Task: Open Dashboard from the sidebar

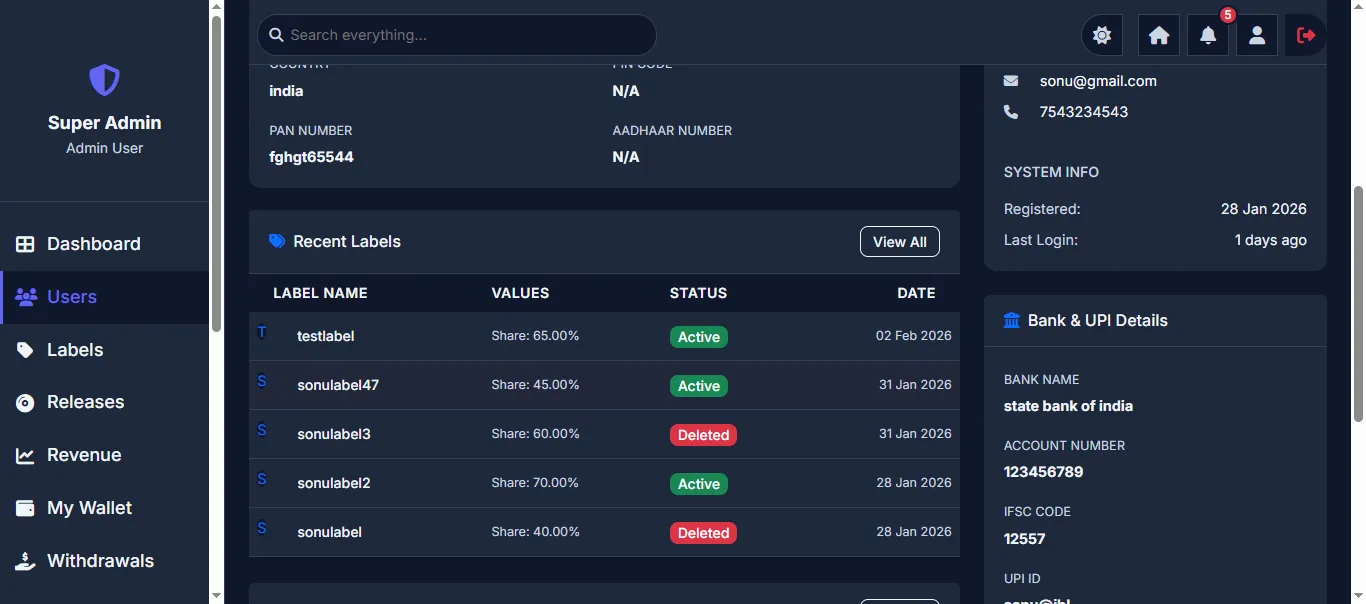Action: 104,244
